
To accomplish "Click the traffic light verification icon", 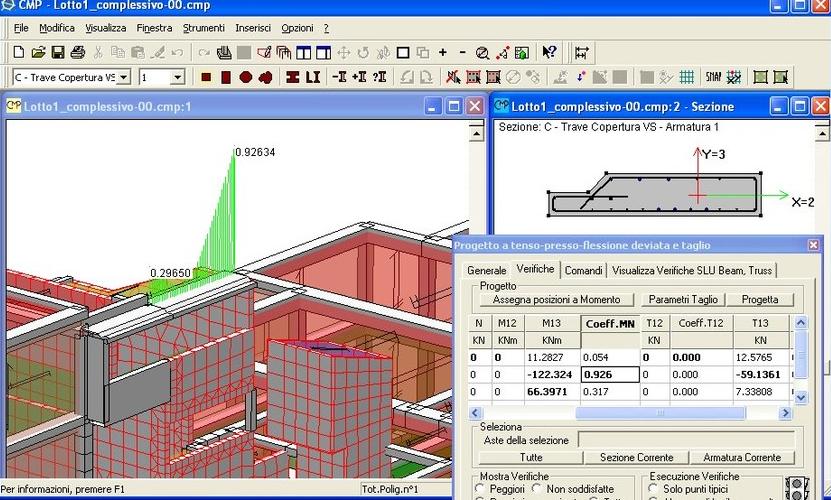I will 796,489.
